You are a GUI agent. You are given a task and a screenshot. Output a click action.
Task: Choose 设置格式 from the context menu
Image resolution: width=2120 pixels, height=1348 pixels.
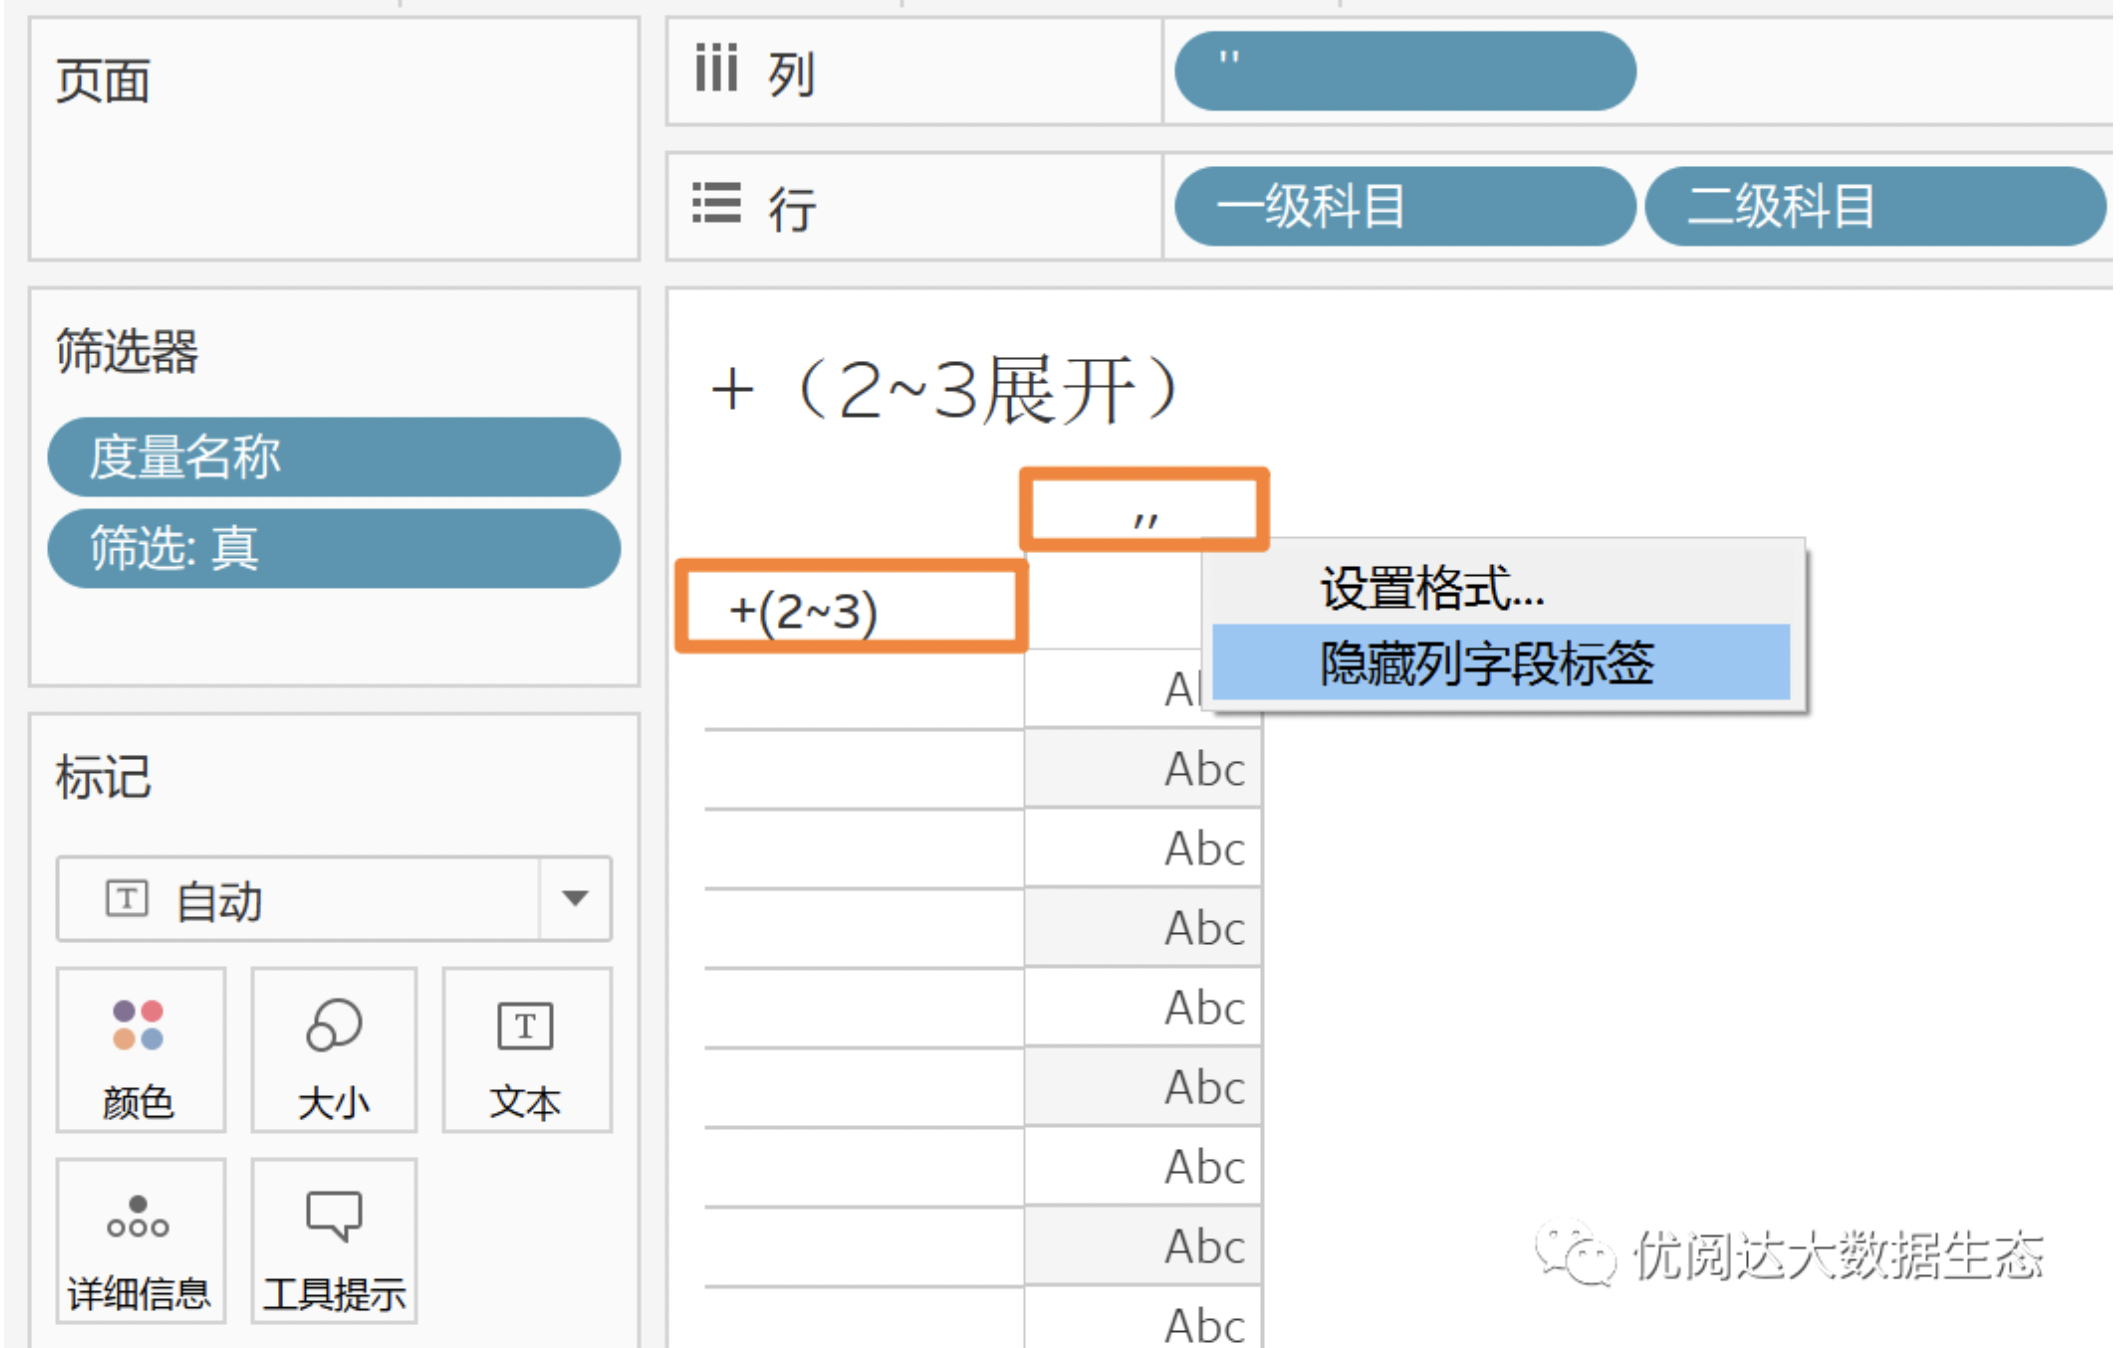point(1432,588)
